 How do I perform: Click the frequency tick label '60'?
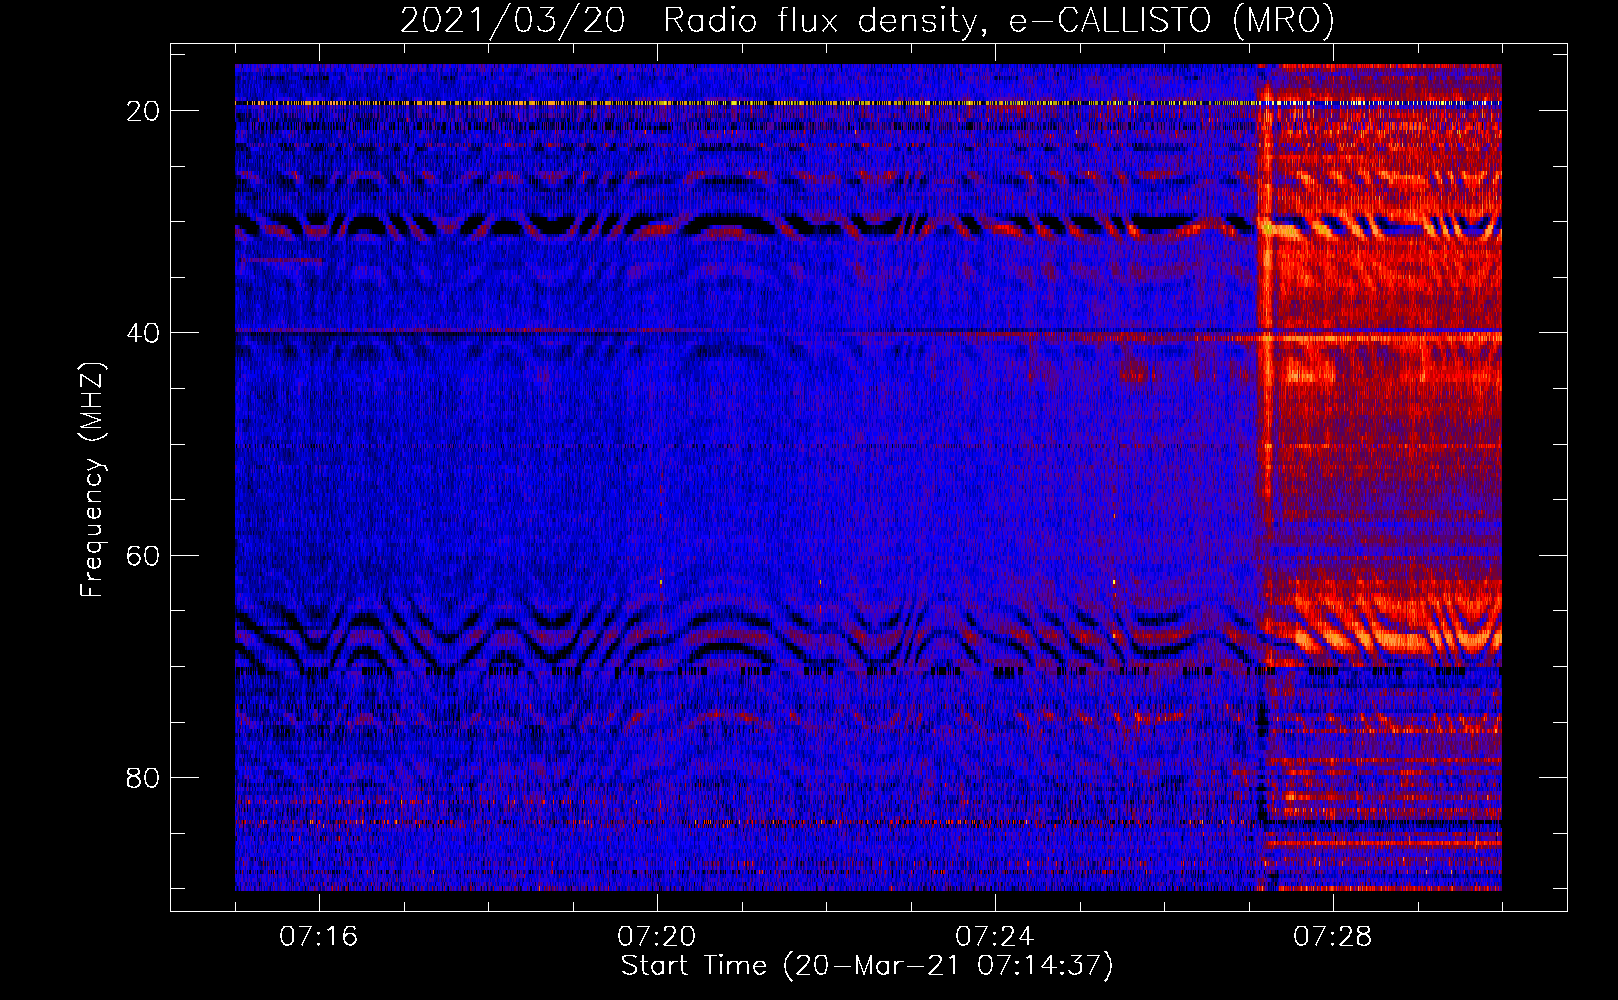(x=144, y=555)
